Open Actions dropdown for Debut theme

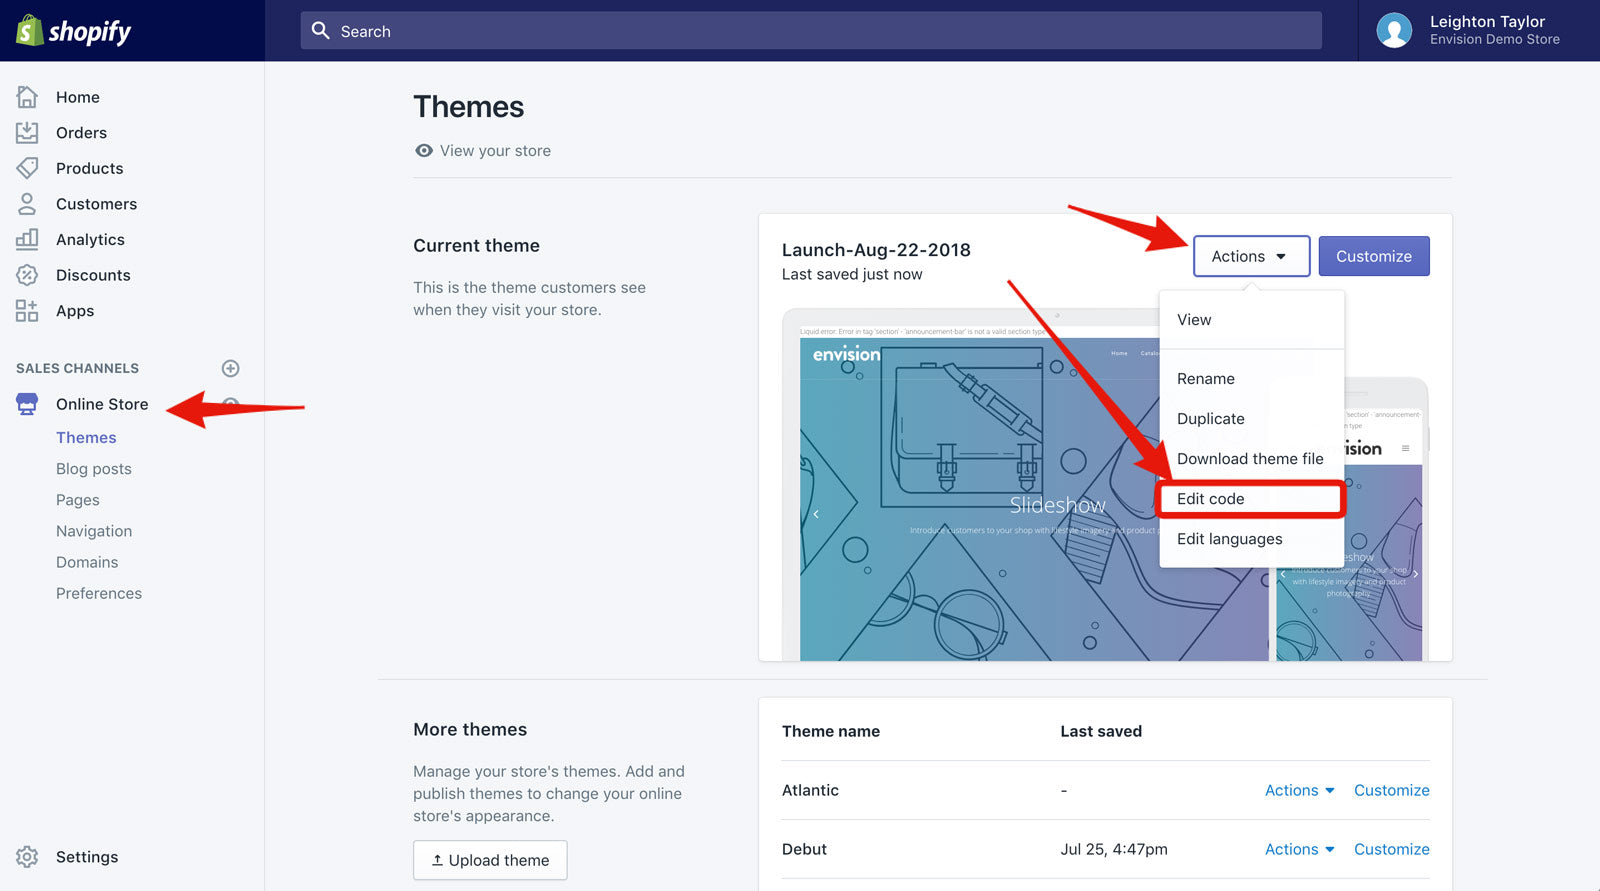pyautogui.click(x=1299, y=849)
